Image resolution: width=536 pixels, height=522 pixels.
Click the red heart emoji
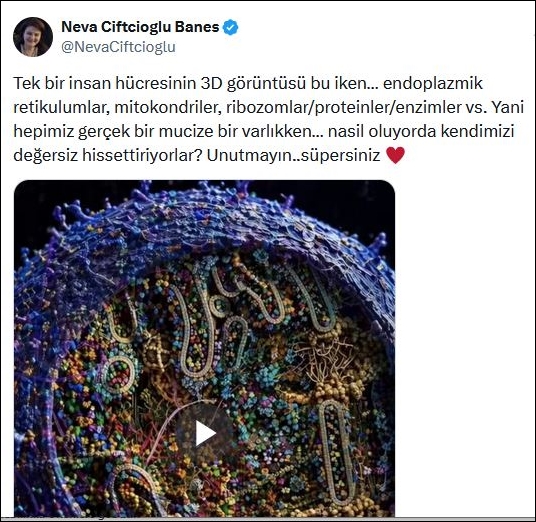(395, 155)
